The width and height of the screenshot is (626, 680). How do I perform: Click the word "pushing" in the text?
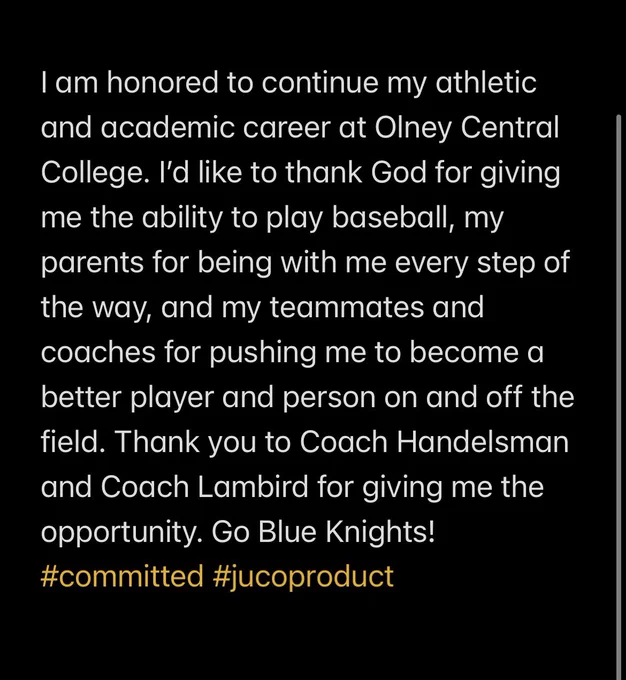(263, 353)
